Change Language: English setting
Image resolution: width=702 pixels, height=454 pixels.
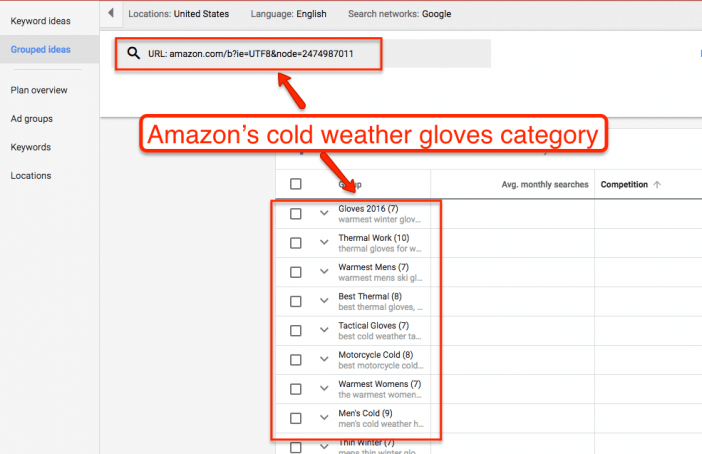click(x=288, y=14)
